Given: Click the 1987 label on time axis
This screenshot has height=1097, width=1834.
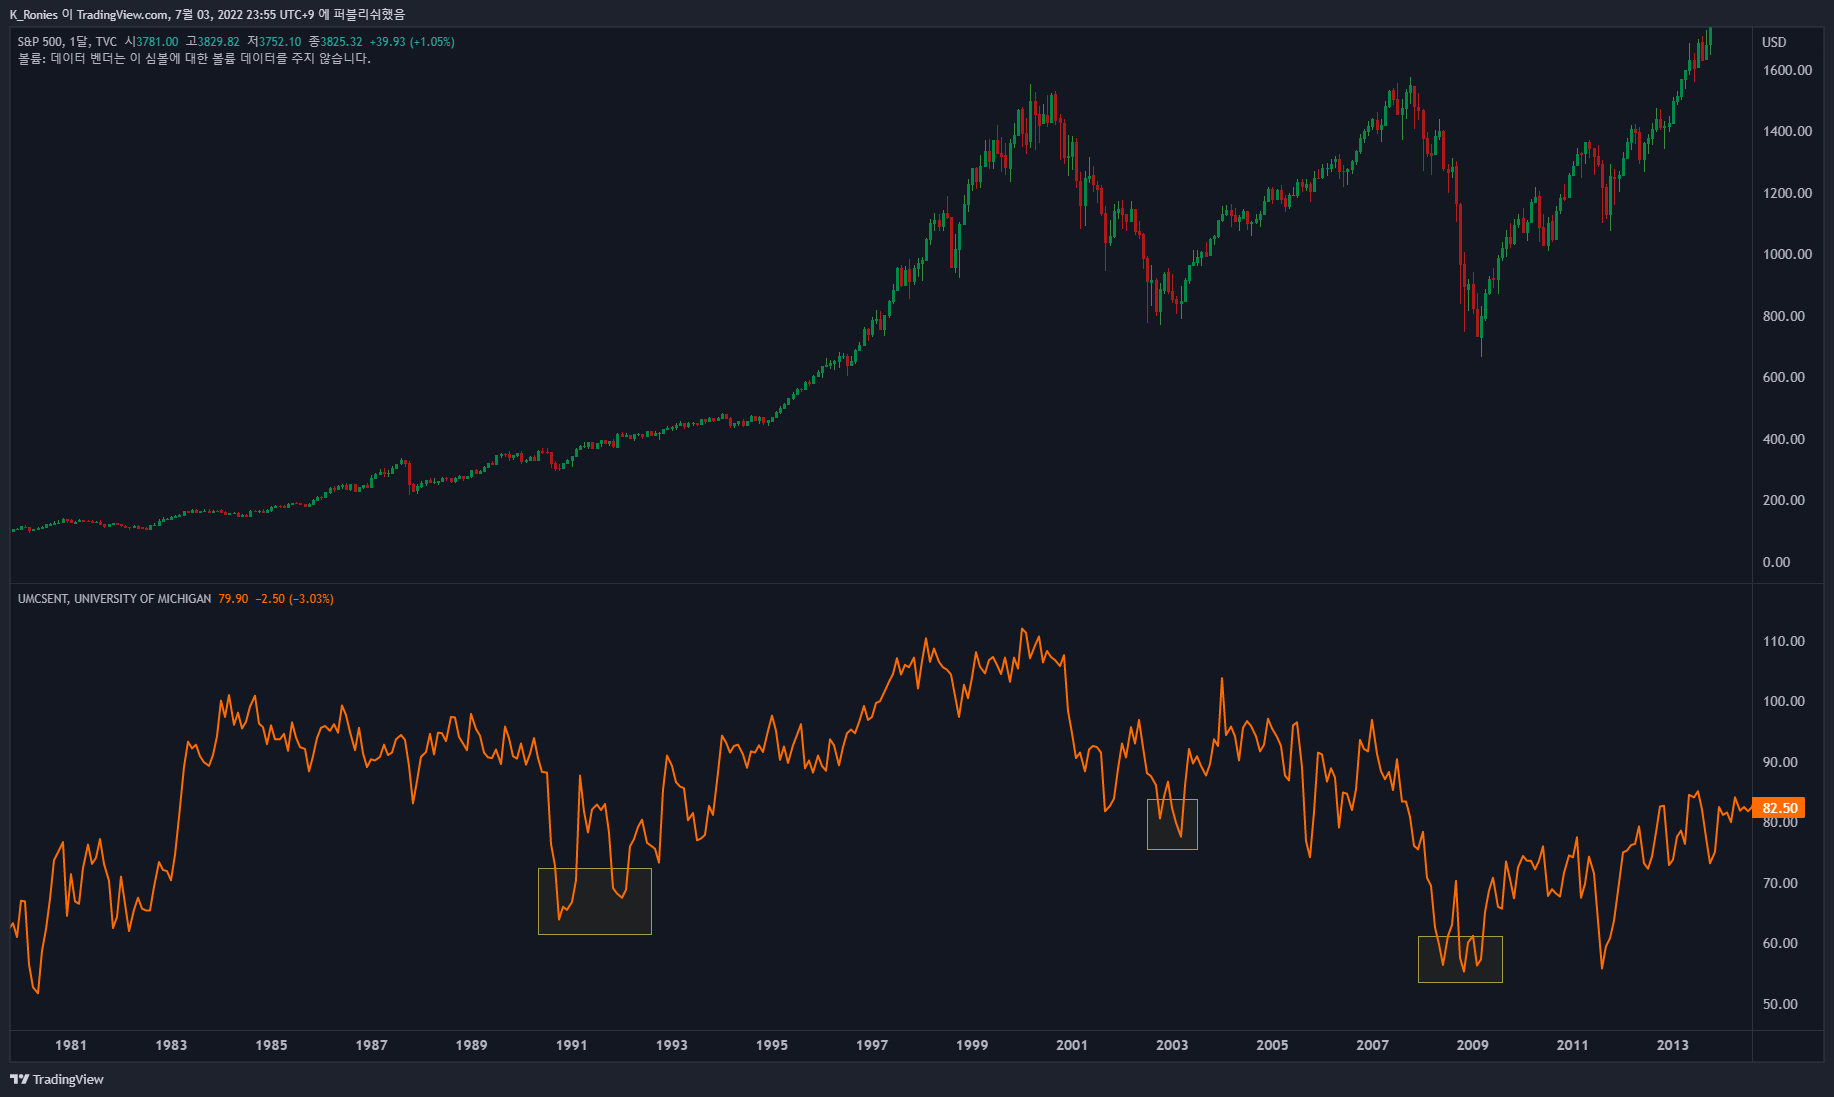Looking at the screenshot, I should pos(371,1045).
